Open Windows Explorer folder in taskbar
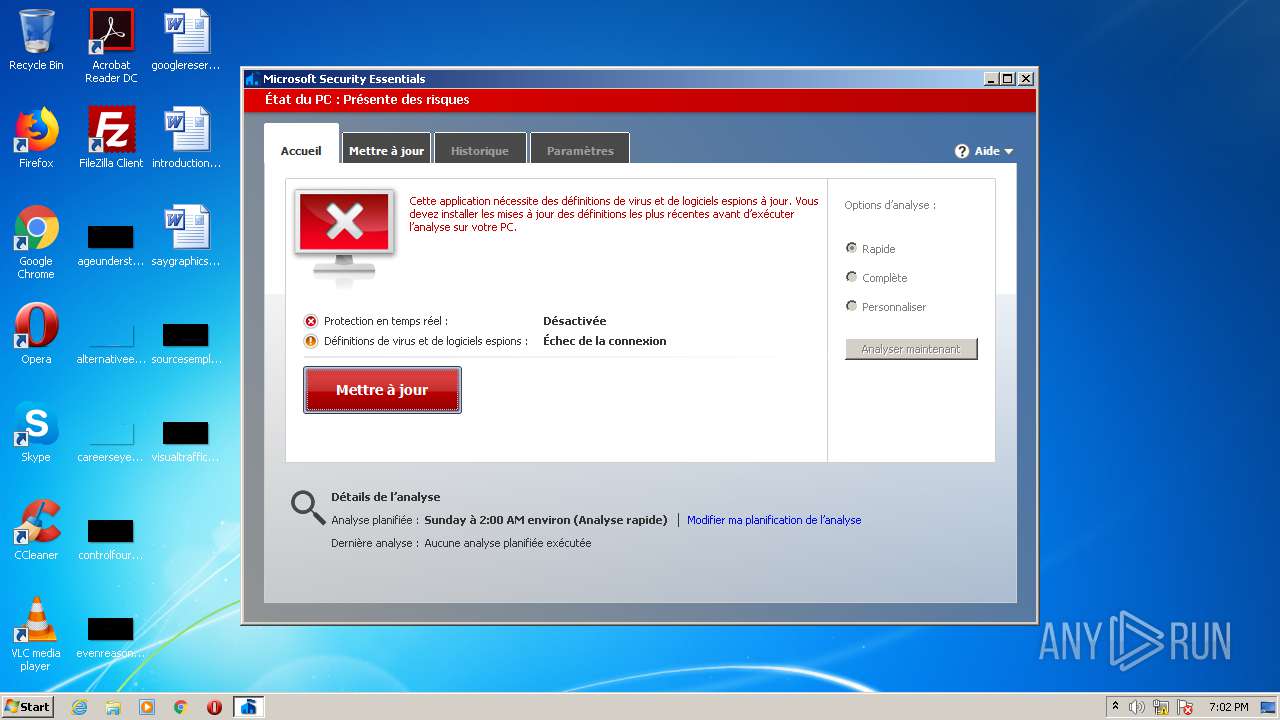1280x720 pixels. click(113, 707)
